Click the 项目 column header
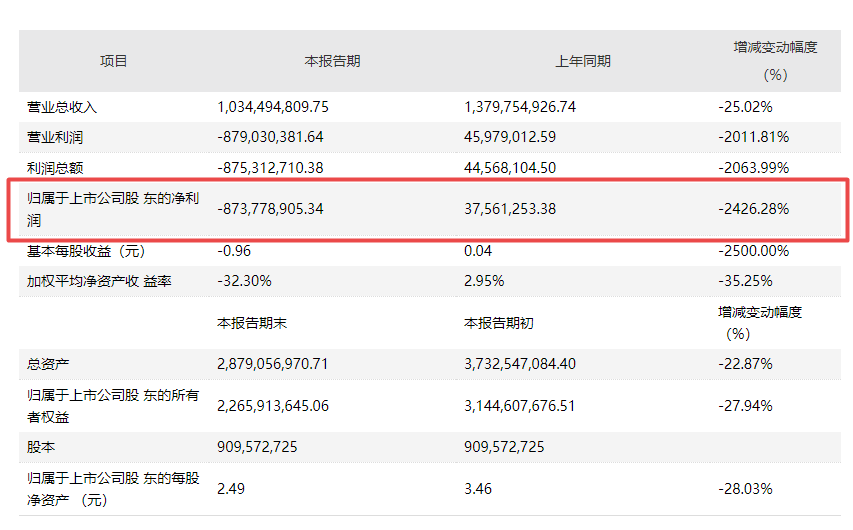 point(113,61)
